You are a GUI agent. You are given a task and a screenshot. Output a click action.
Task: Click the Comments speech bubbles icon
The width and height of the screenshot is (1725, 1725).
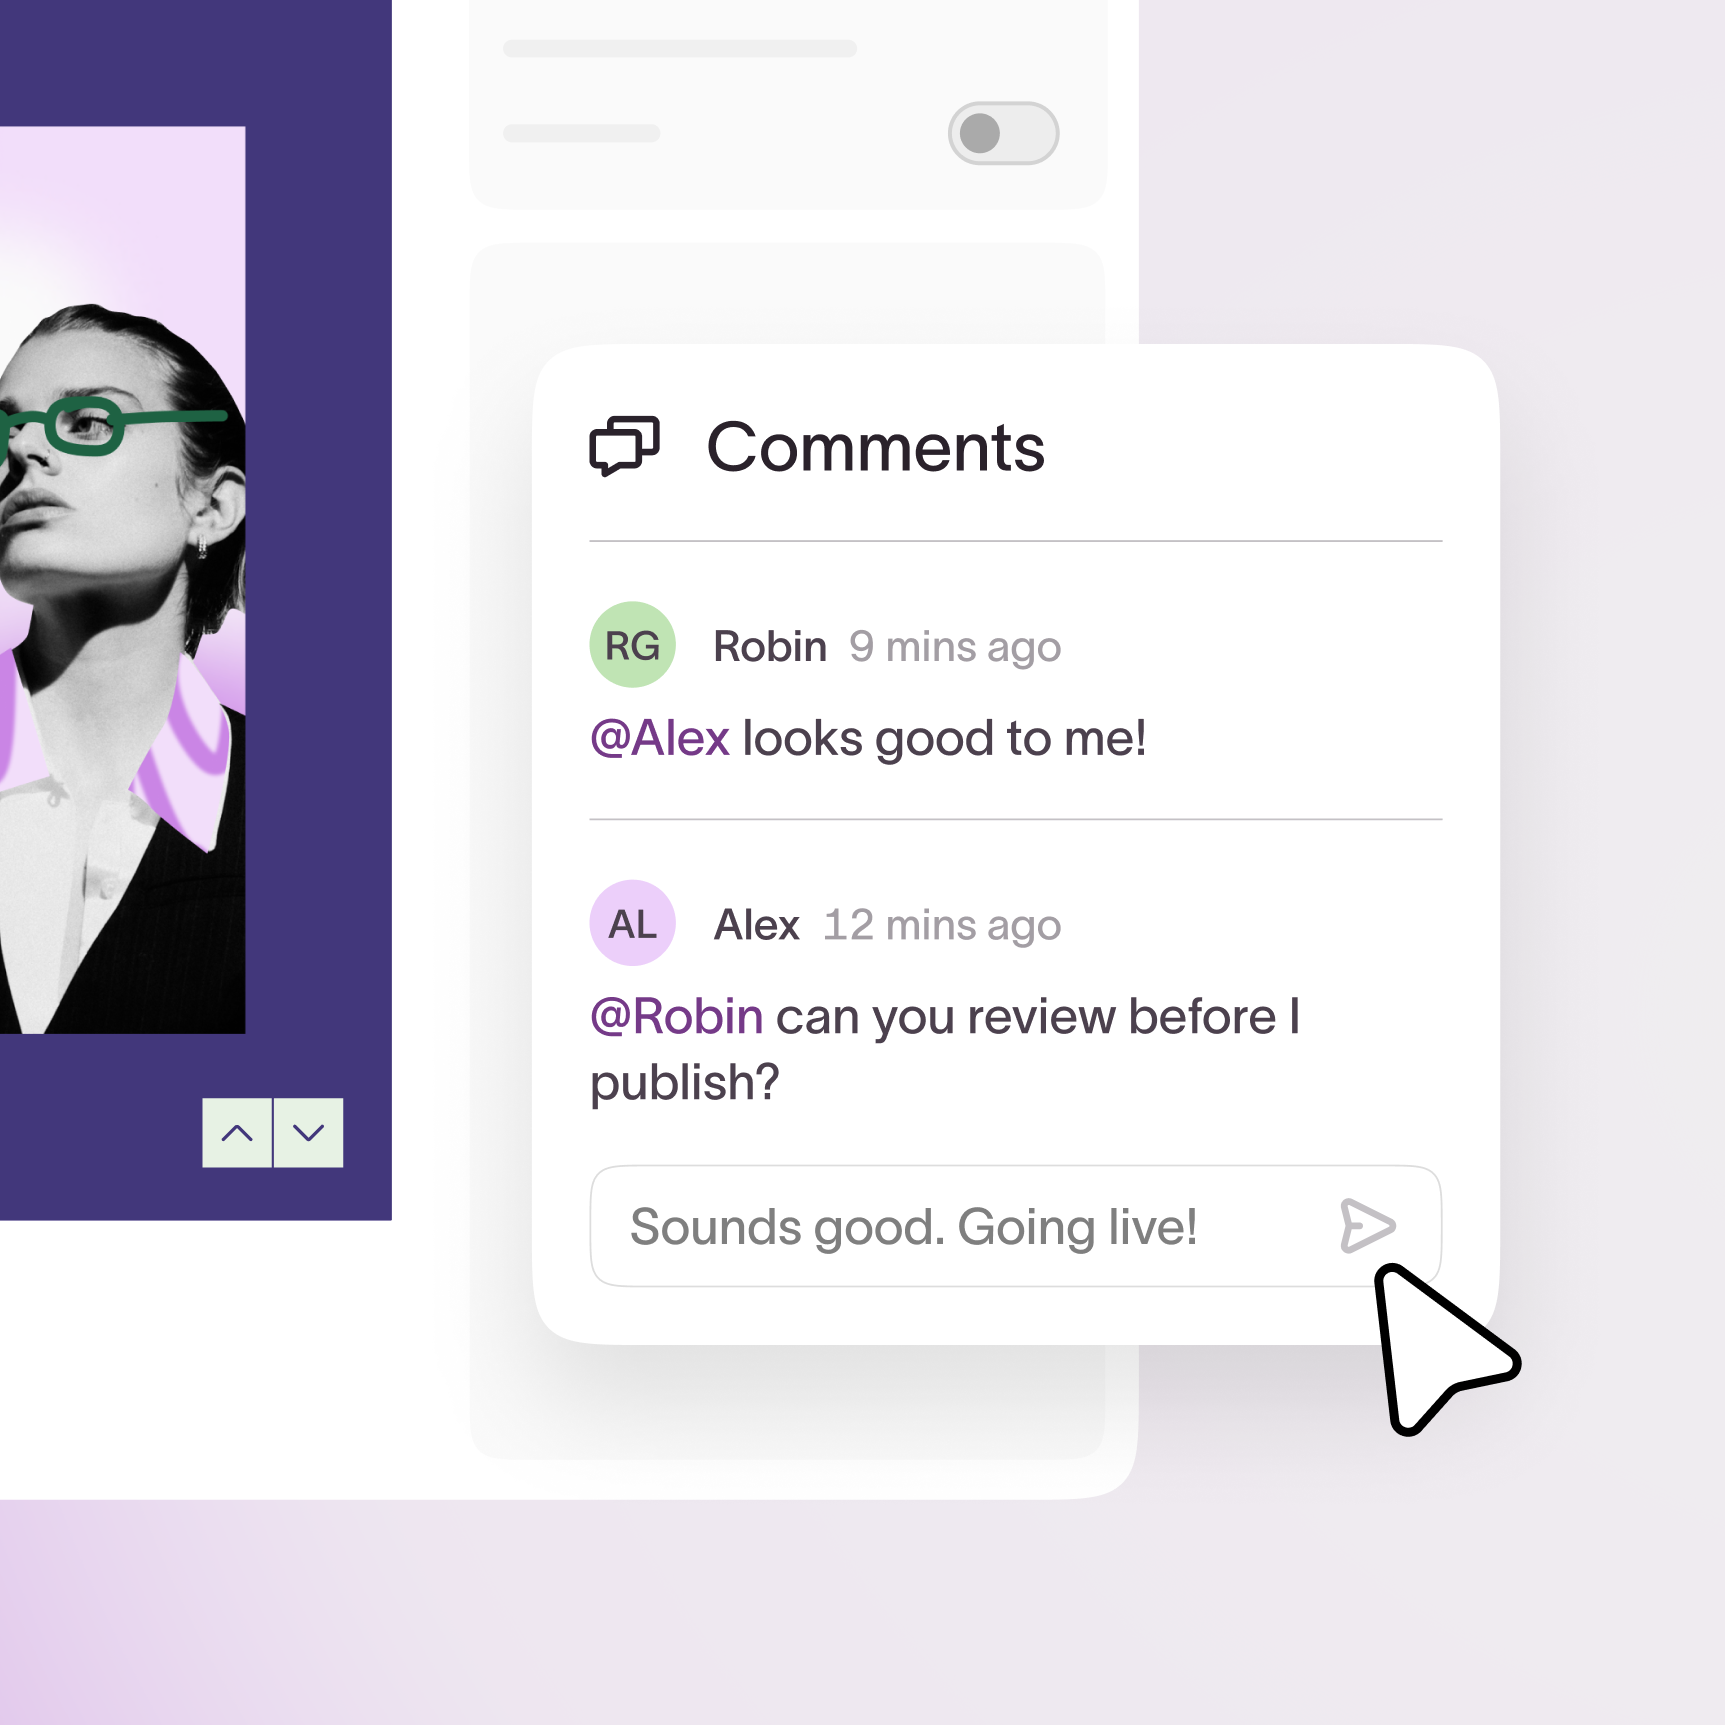point(624,446)
